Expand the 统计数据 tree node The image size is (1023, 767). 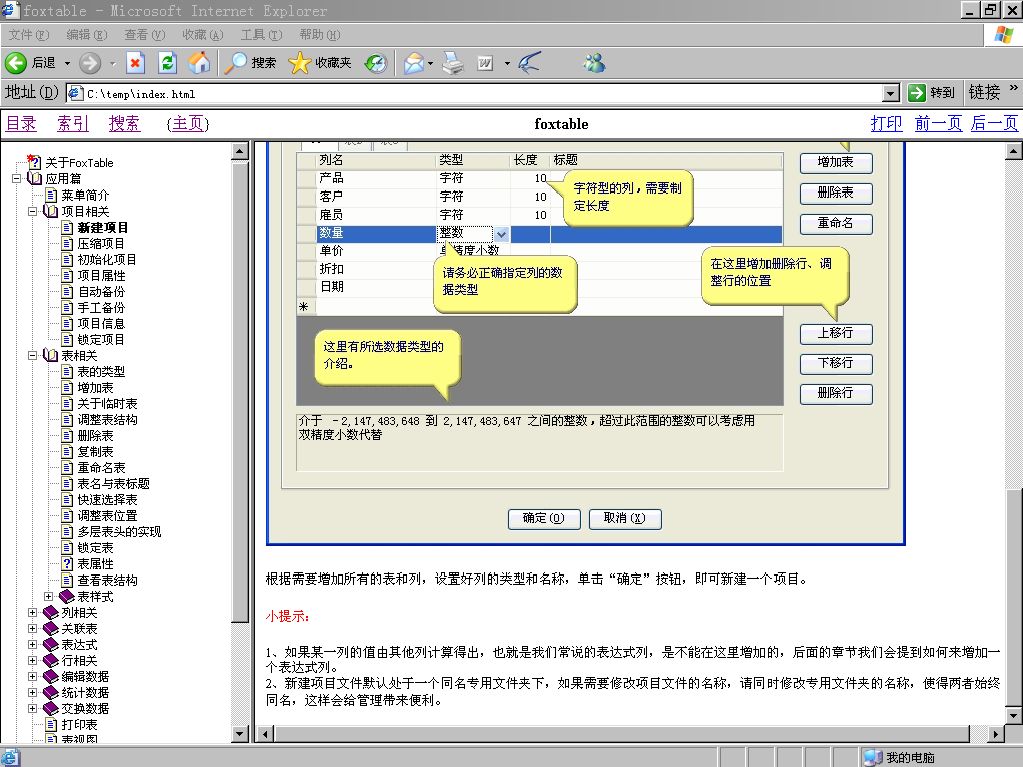[x=33, y=693]
